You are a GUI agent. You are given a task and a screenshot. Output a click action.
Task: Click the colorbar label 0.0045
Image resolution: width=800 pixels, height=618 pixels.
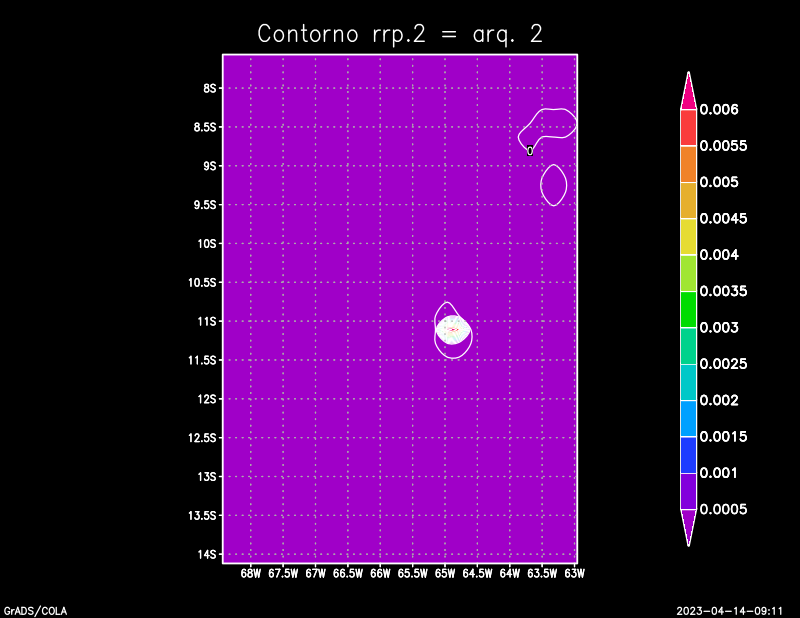[x=723, y=218]
